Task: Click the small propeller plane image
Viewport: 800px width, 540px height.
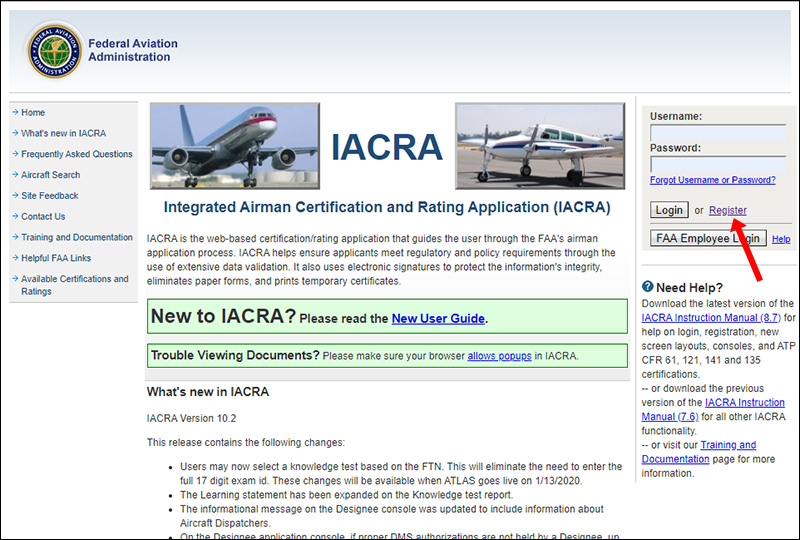Action: [540, 146]
